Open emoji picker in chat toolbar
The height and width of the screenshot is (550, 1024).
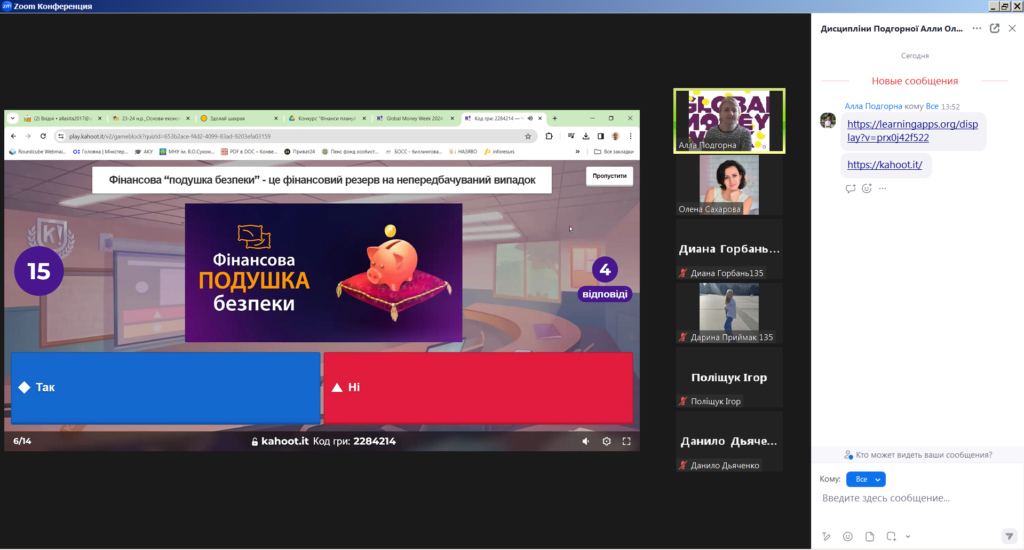tap(848, 536)
